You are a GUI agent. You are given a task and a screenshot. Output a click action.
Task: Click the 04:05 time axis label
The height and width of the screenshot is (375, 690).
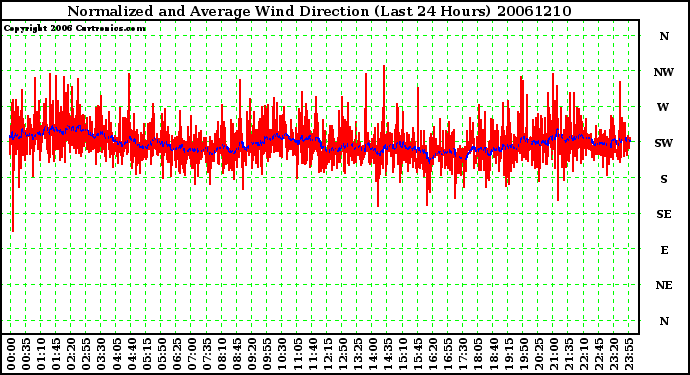pyautogui.click(x=116, y=354)
